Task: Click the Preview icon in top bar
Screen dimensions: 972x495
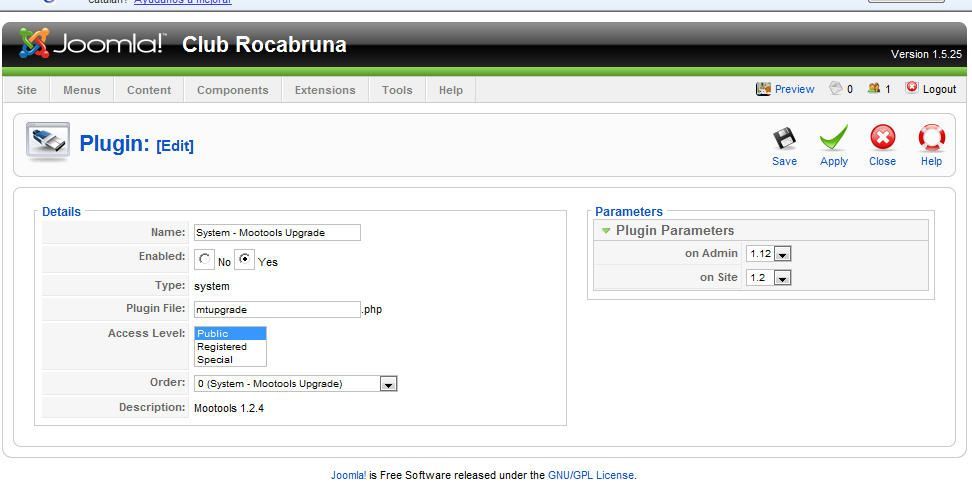Action: coord(763,89)
